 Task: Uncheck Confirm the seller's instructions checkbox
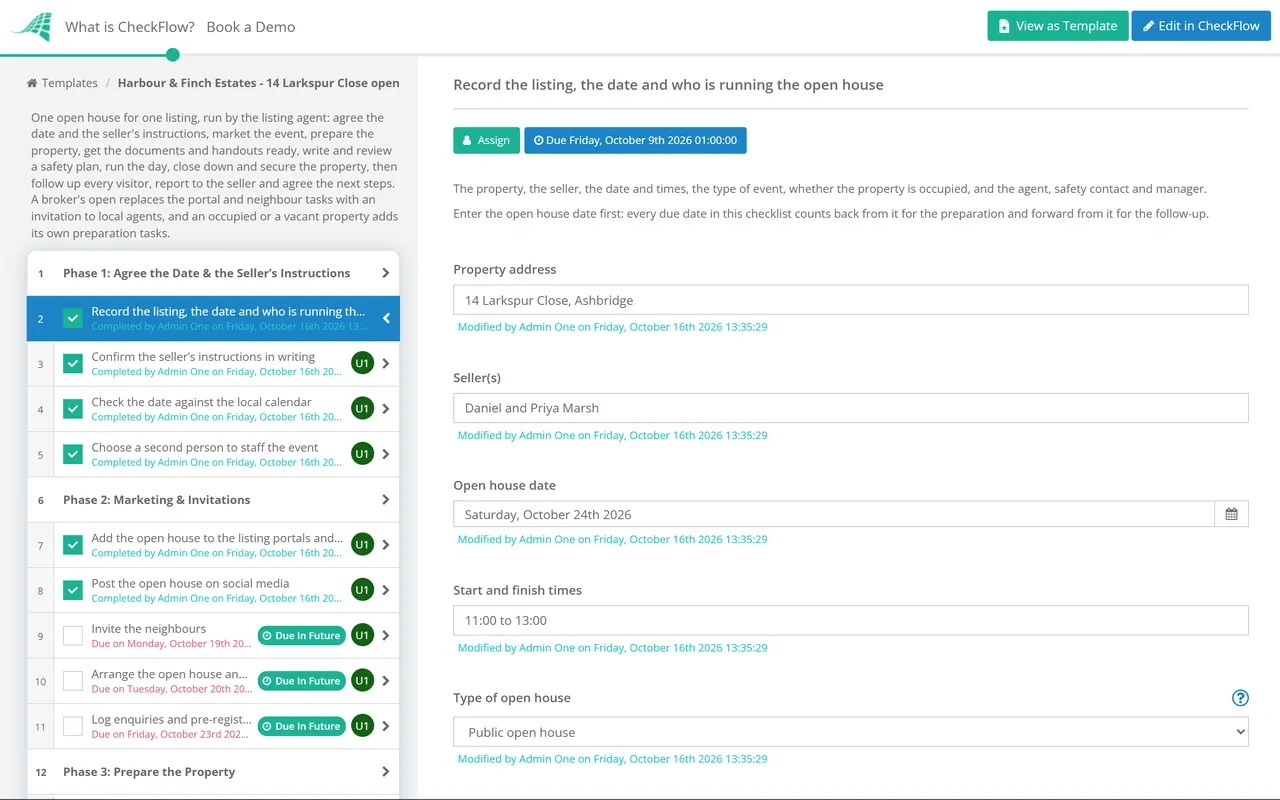(73, 363)
